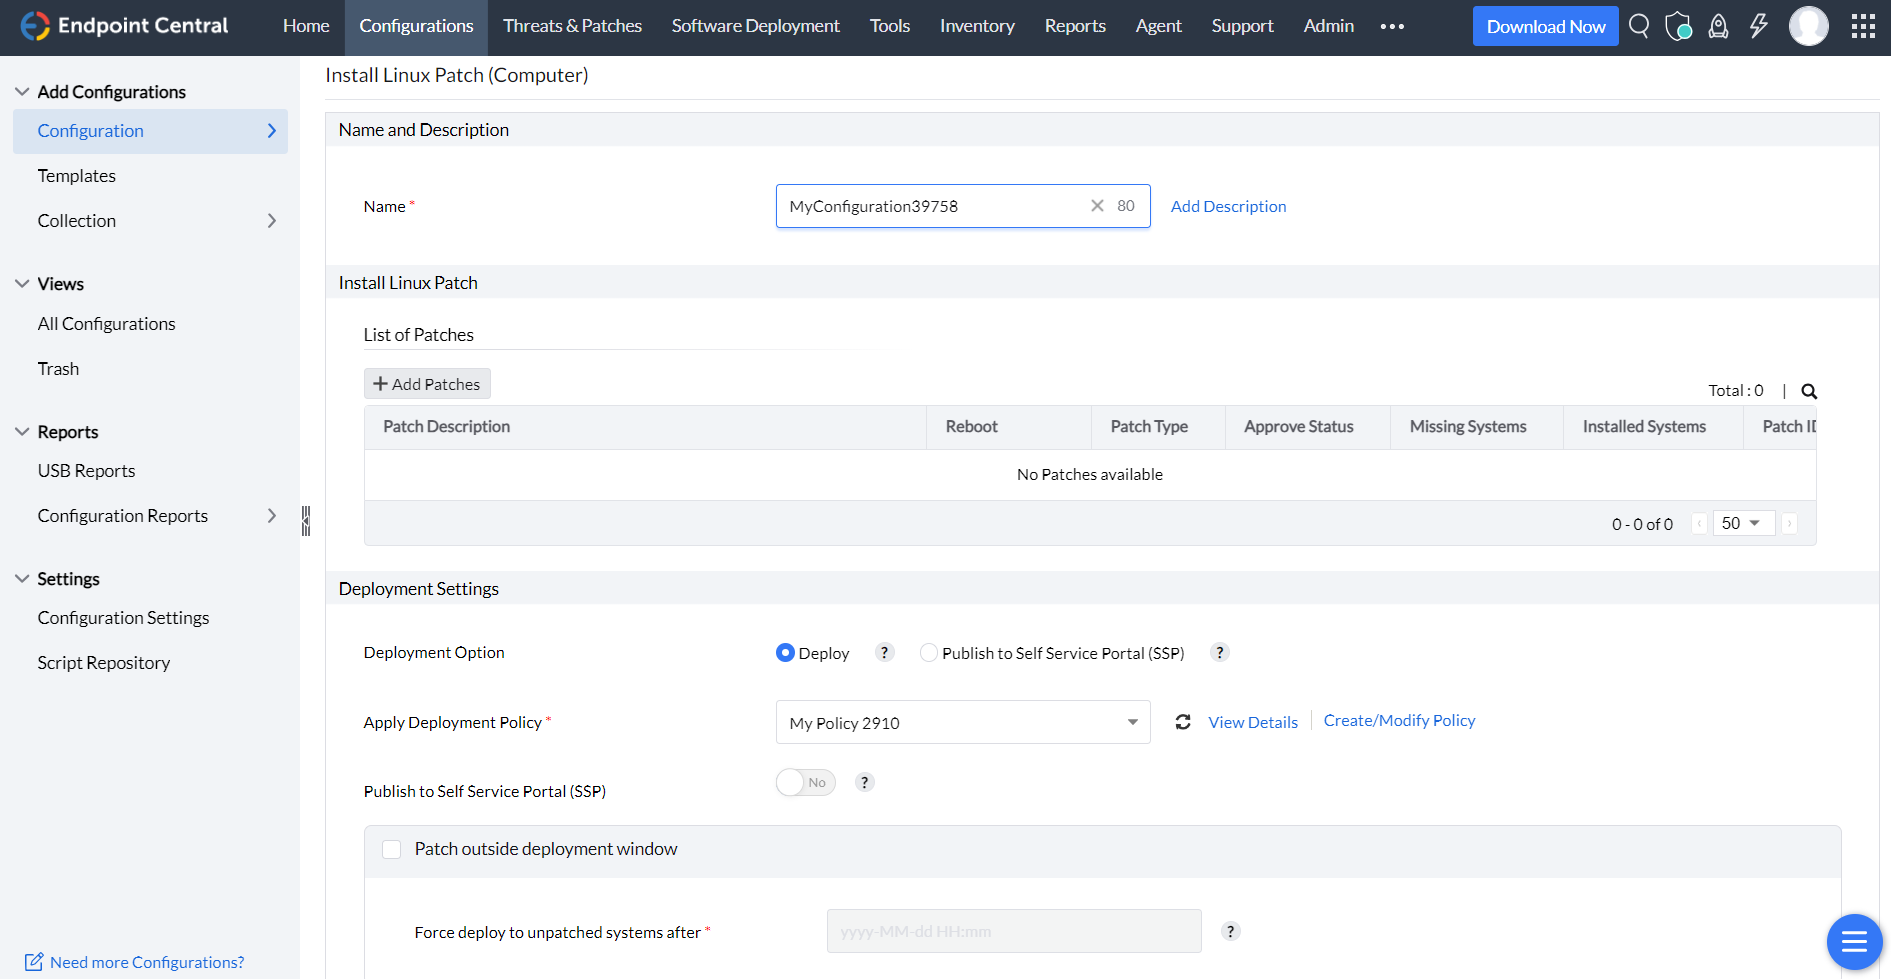Viewport: 1891px width, 979px height.
Task: Click the rocket icon in header
Action: click(x=1718, y=26)
